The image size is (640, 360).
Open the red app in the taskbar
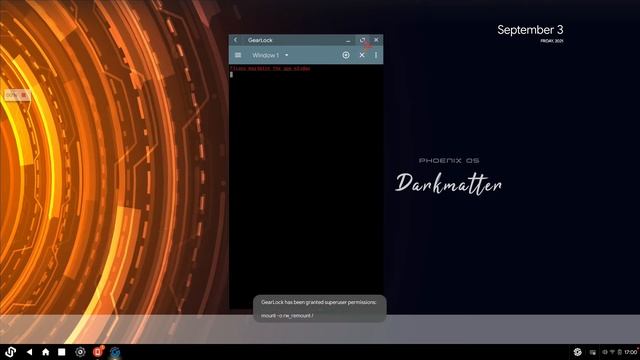(x=98, y=352)
